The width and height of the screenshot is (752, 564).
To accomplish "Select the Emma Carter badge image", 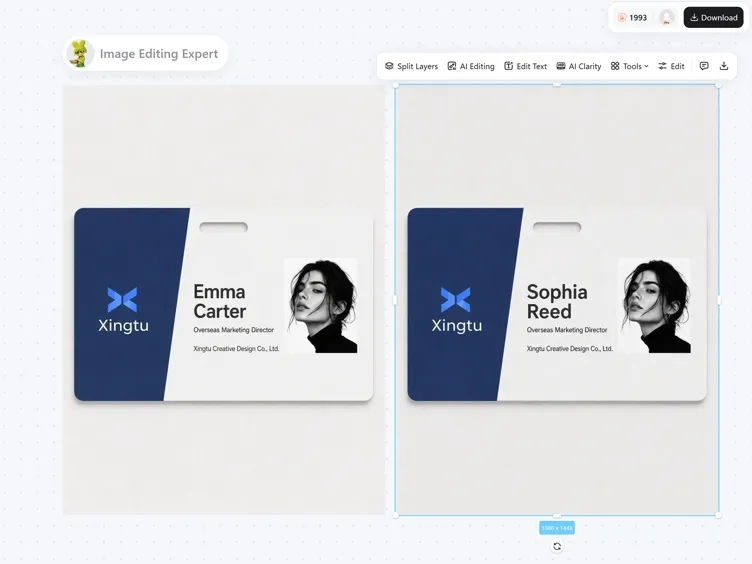I will click(x=223, y=300).
